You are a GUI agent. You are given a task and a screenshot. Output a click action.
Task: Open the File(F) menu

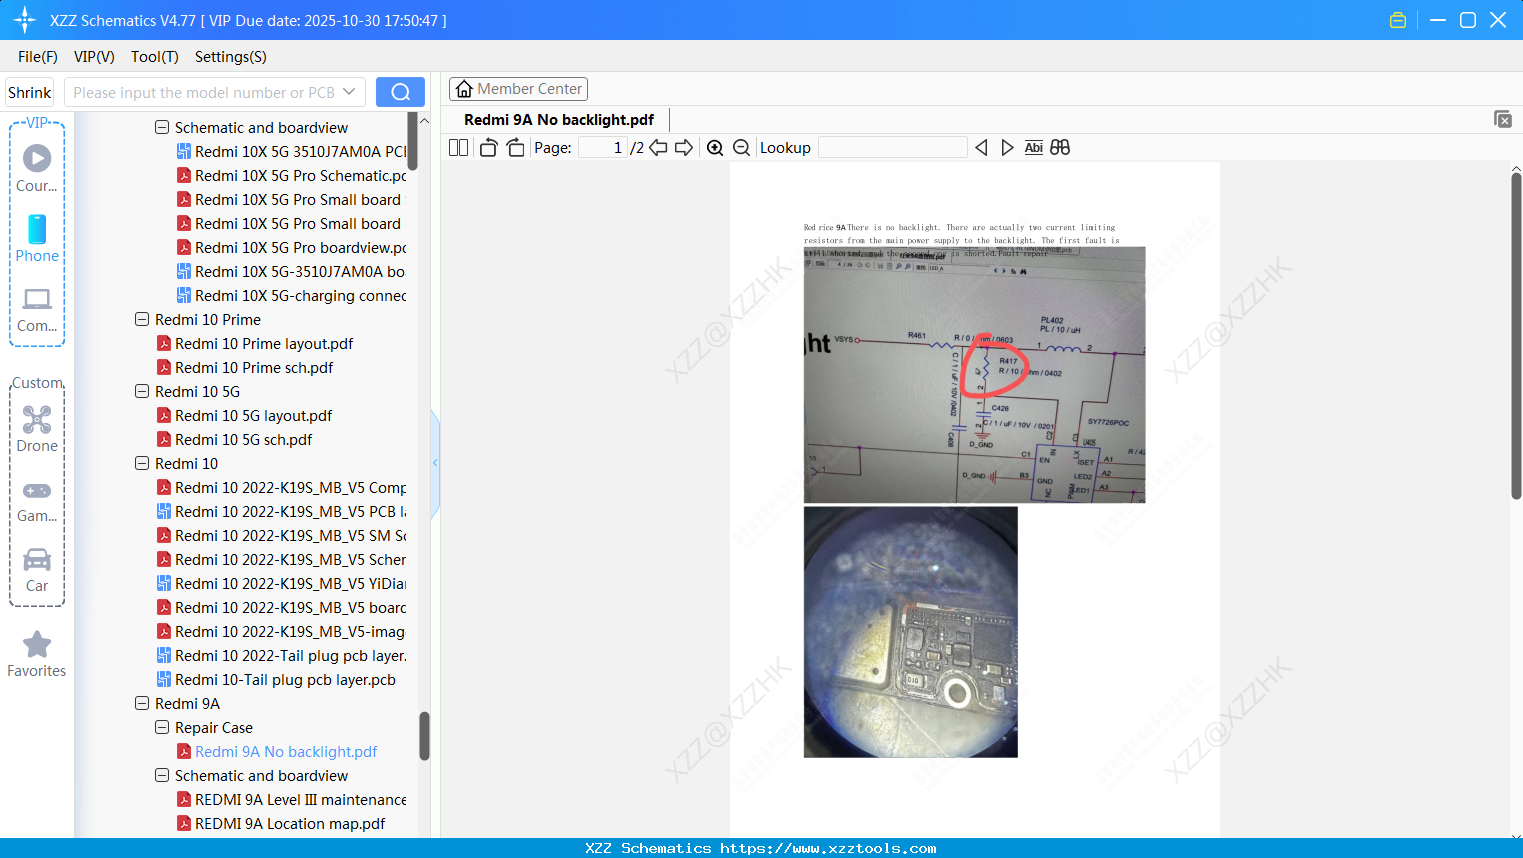click(x=38, y=57)
